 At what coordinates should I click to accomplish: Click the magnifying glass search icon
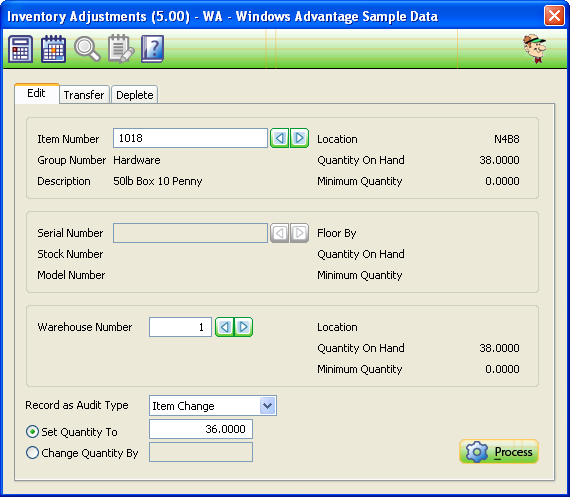(87, 49)
